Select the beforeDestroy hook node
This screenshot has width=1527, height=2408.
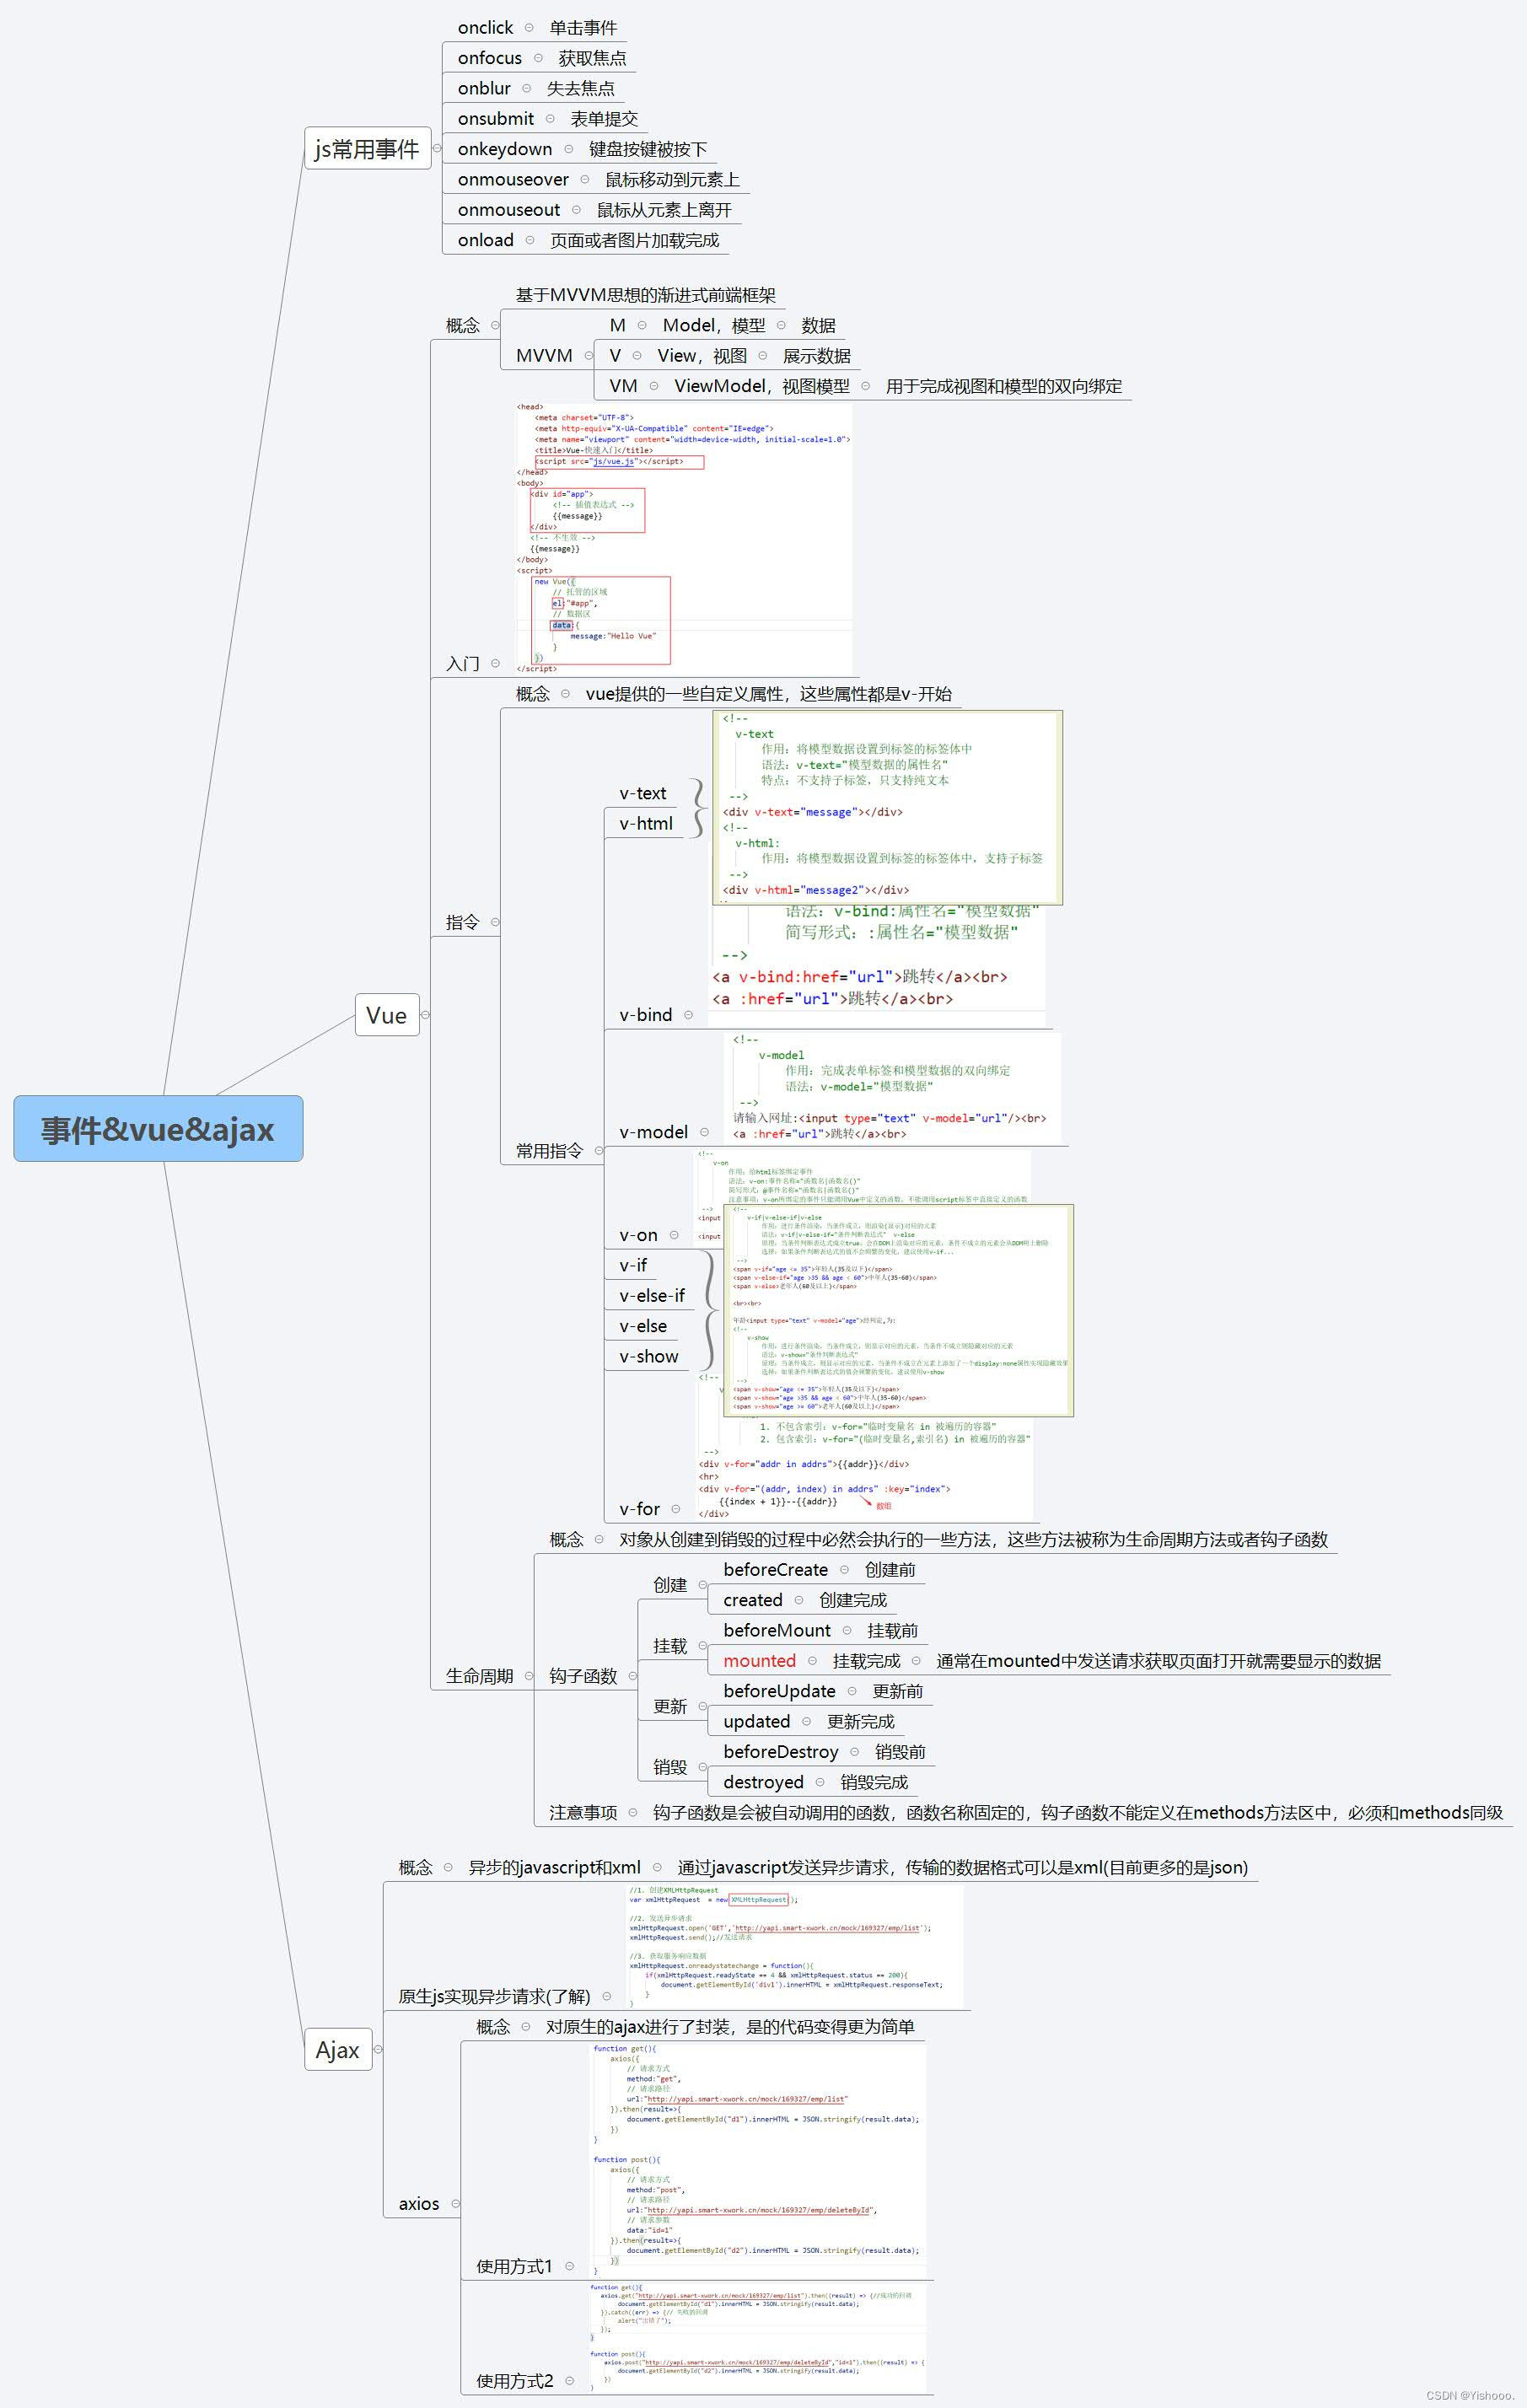coord(781,1752)
